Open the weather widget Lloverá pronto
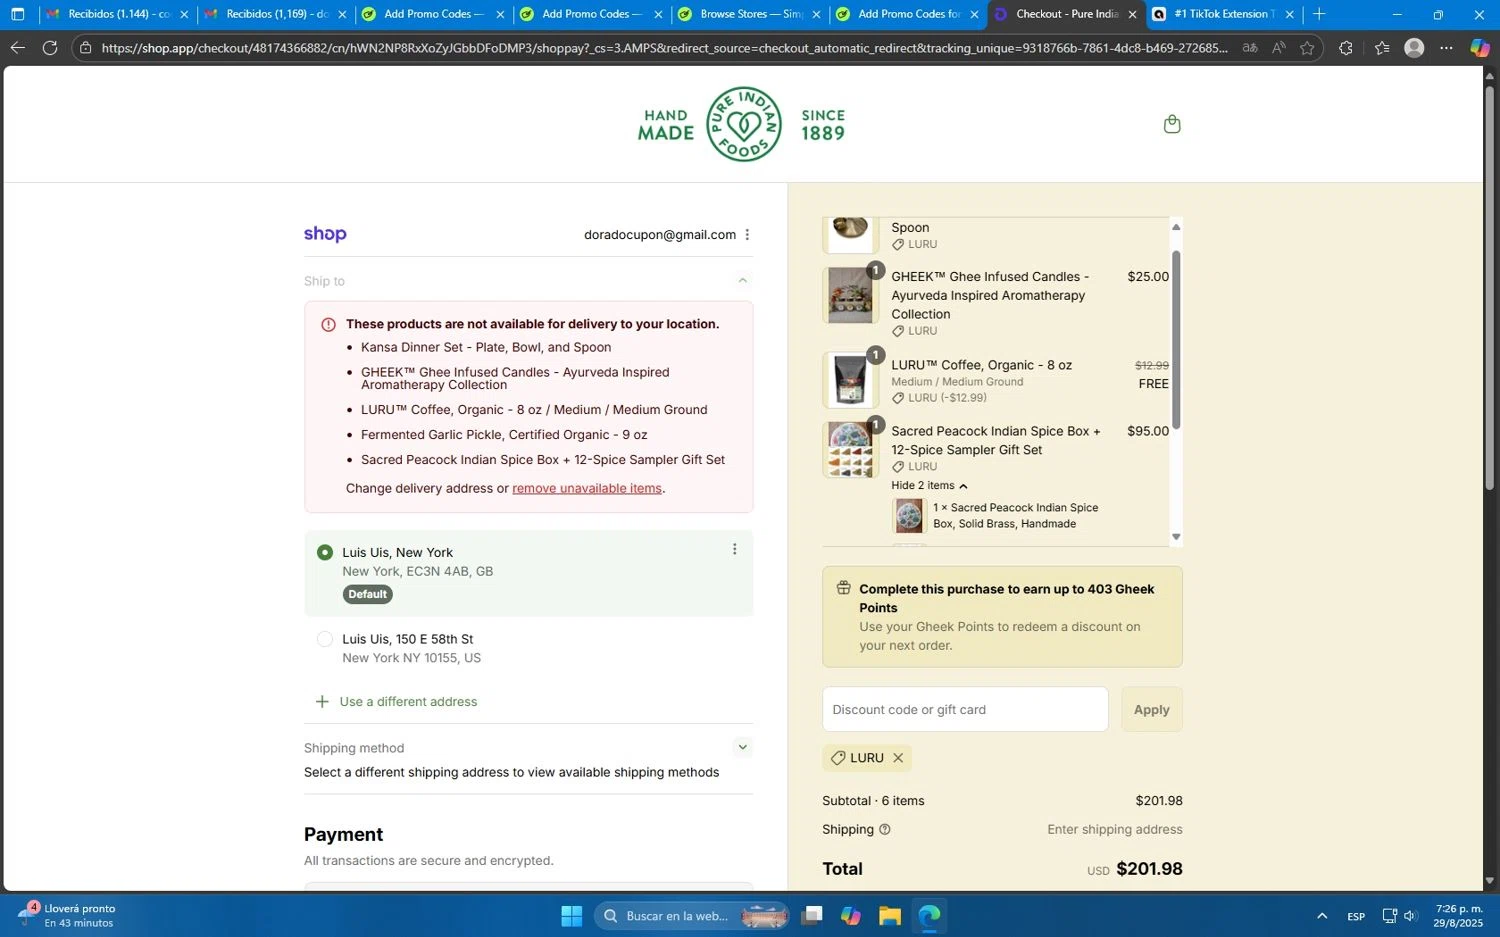 pos(68,916)
